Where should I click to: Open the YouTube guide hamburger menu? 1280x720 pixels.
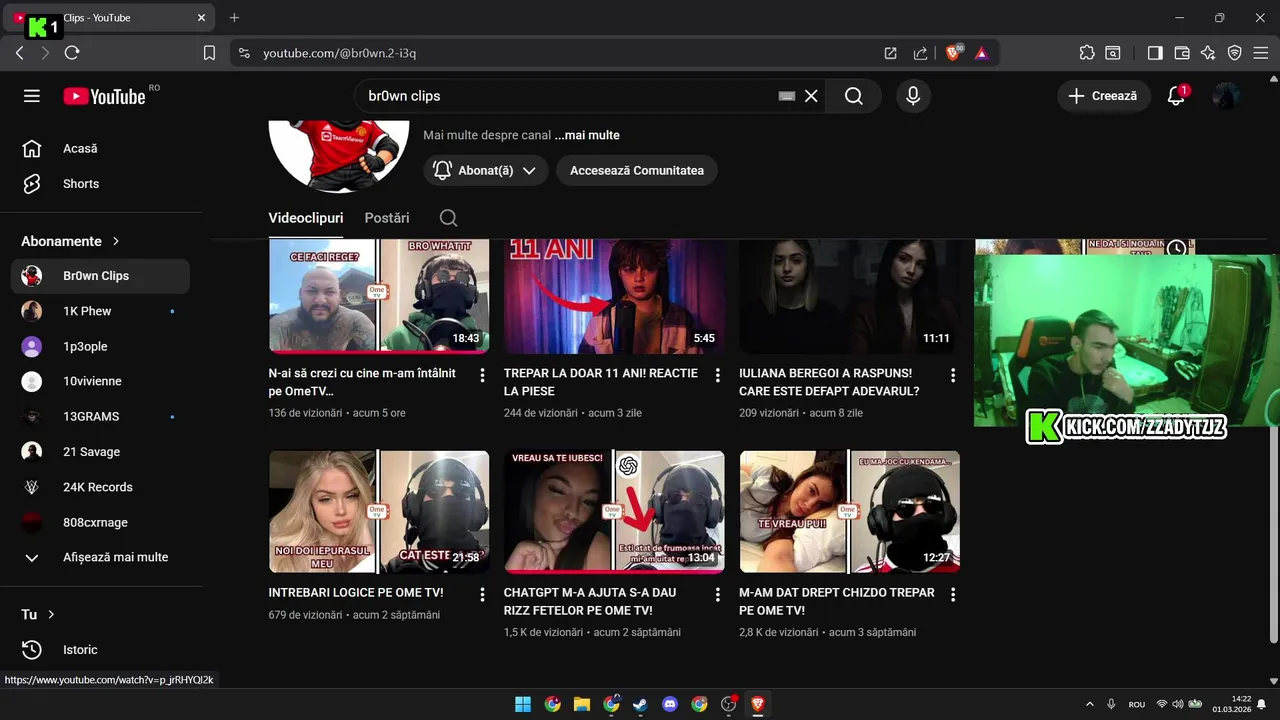point(32,96)
